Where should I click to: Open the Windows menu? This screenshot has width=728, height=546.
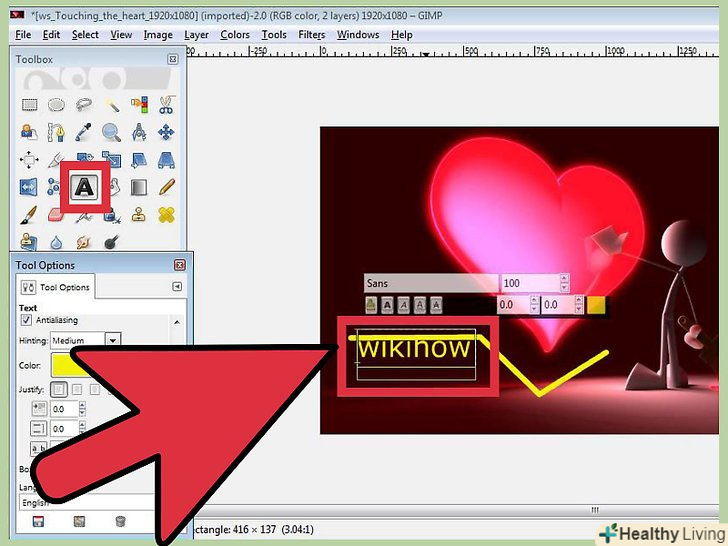coord(358,35)
